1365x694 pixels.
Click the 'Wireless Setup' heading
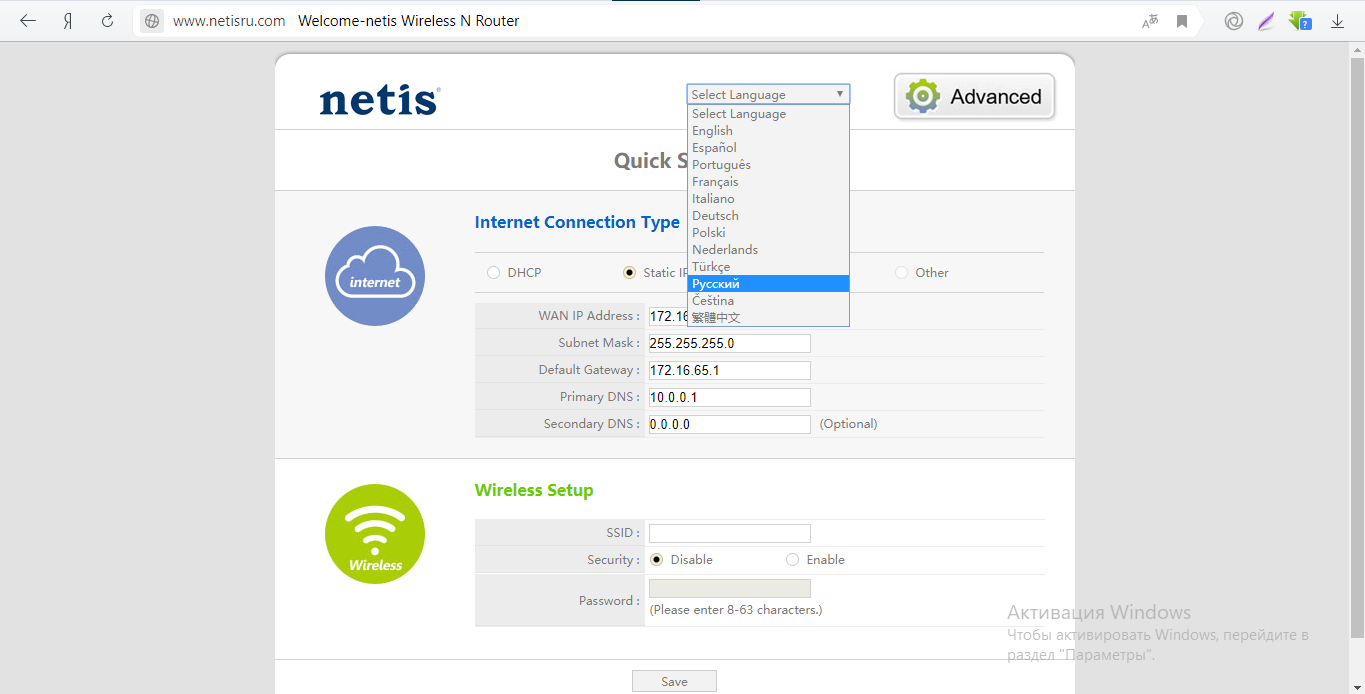point(534,490)
